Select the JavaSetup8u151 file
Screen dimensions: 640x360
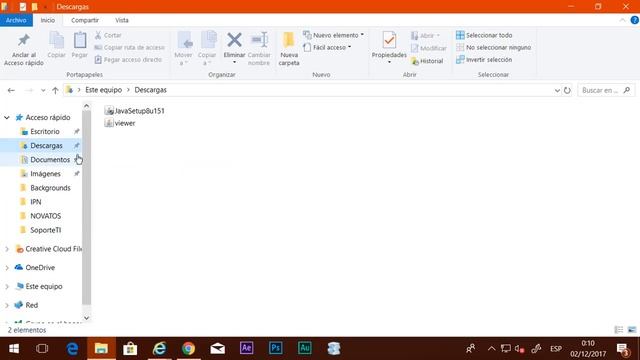134,111
